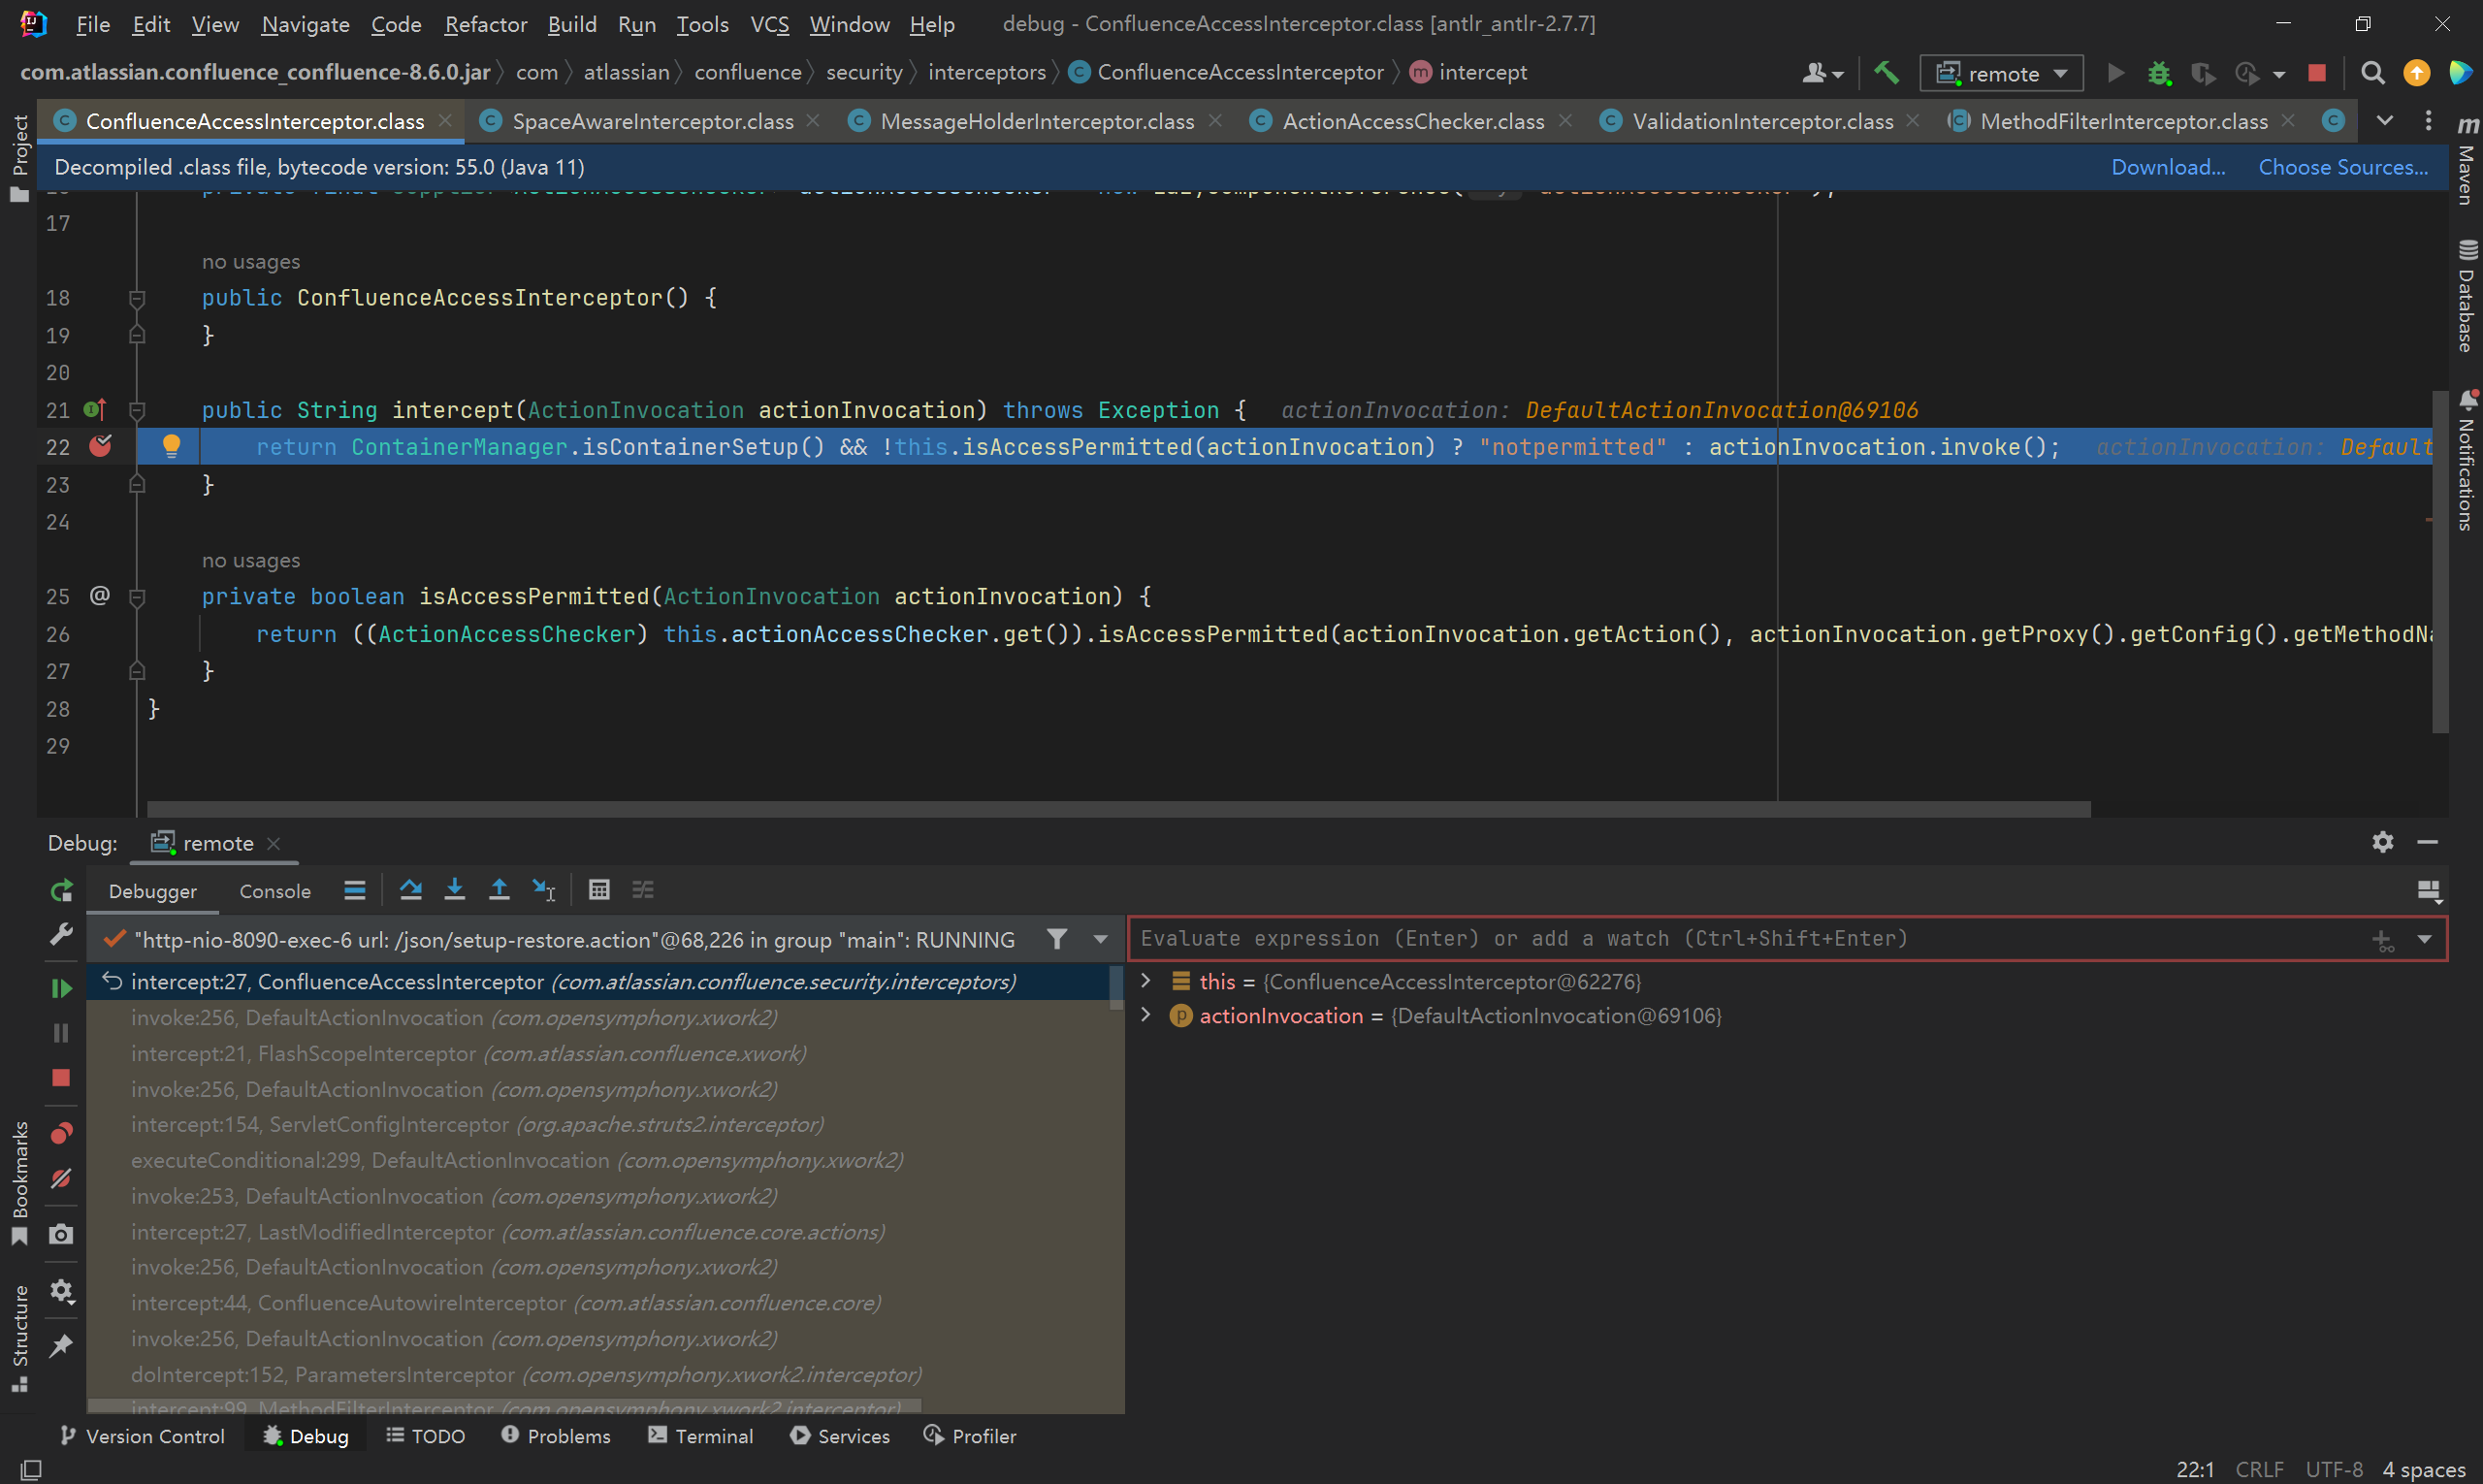Click the Rerun debug session icon
The width and height of the screenshot is (2483, 1484).
61,891
